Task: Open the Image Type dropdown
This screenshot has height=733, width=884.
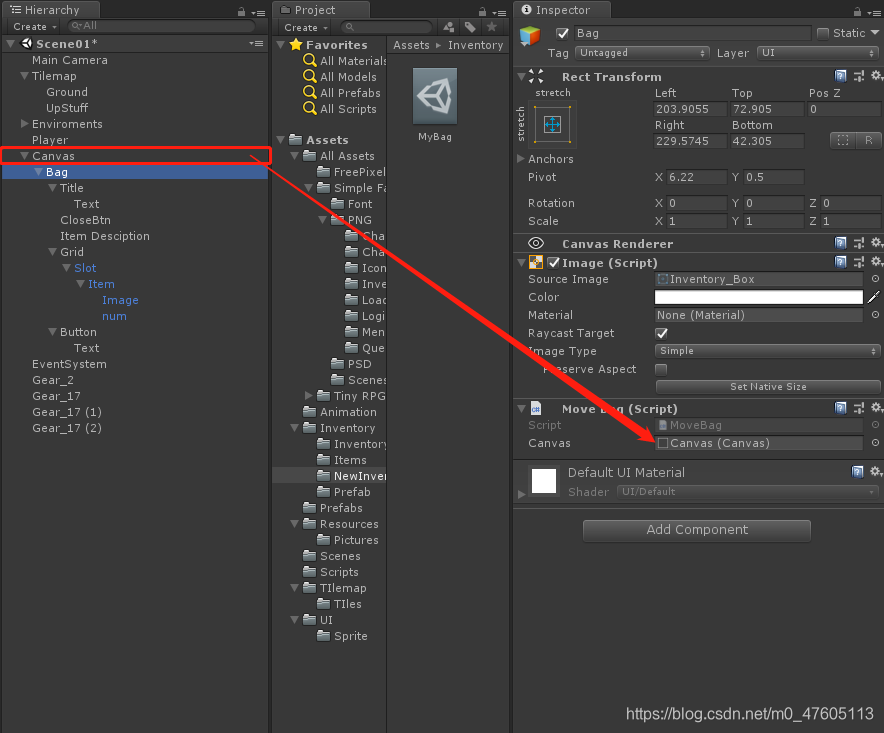Action: [x=767, y=351]
